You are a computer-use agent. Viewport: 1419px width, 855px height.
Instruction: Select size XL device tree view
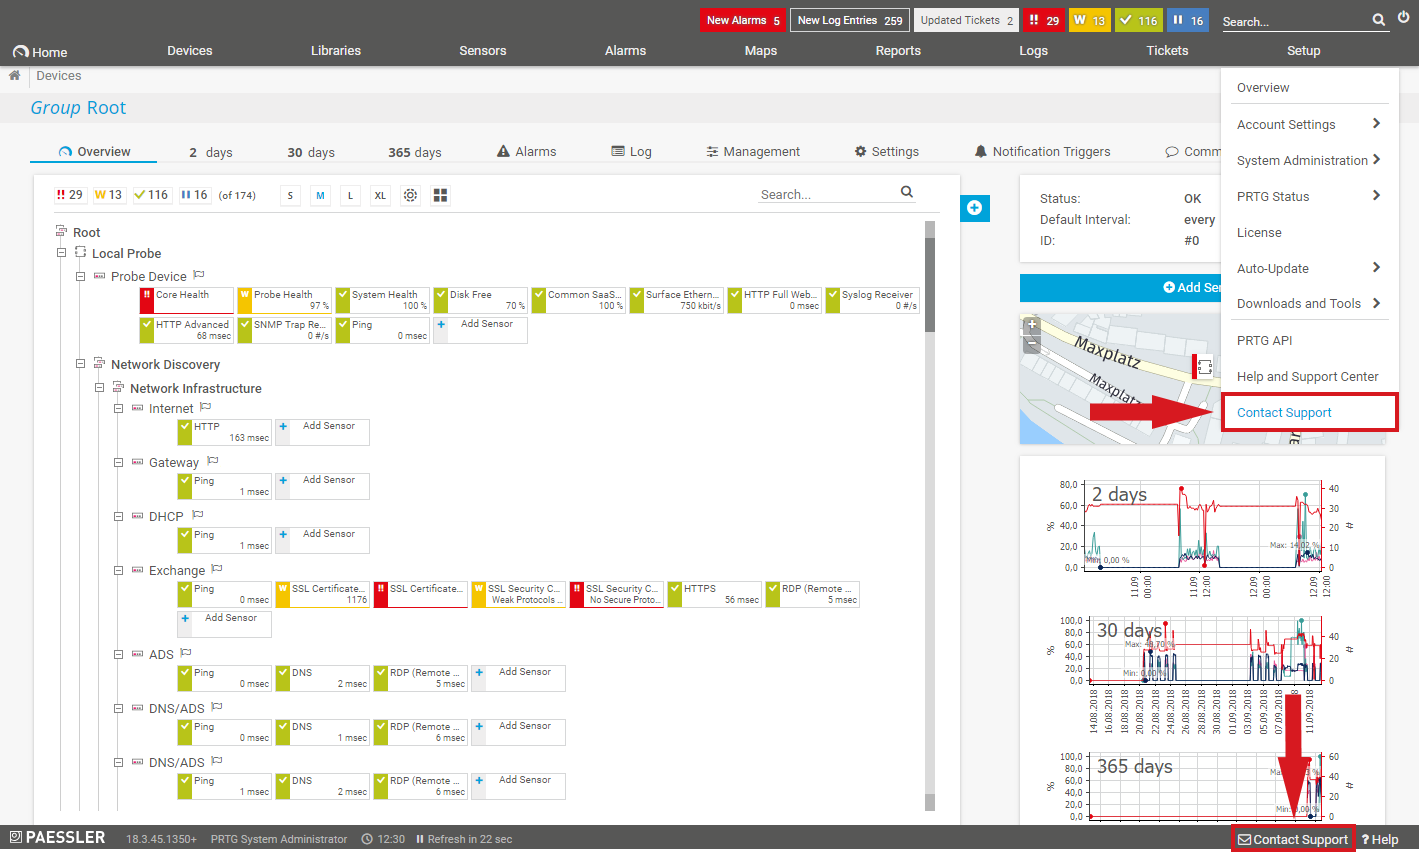[x=380, y=195]
